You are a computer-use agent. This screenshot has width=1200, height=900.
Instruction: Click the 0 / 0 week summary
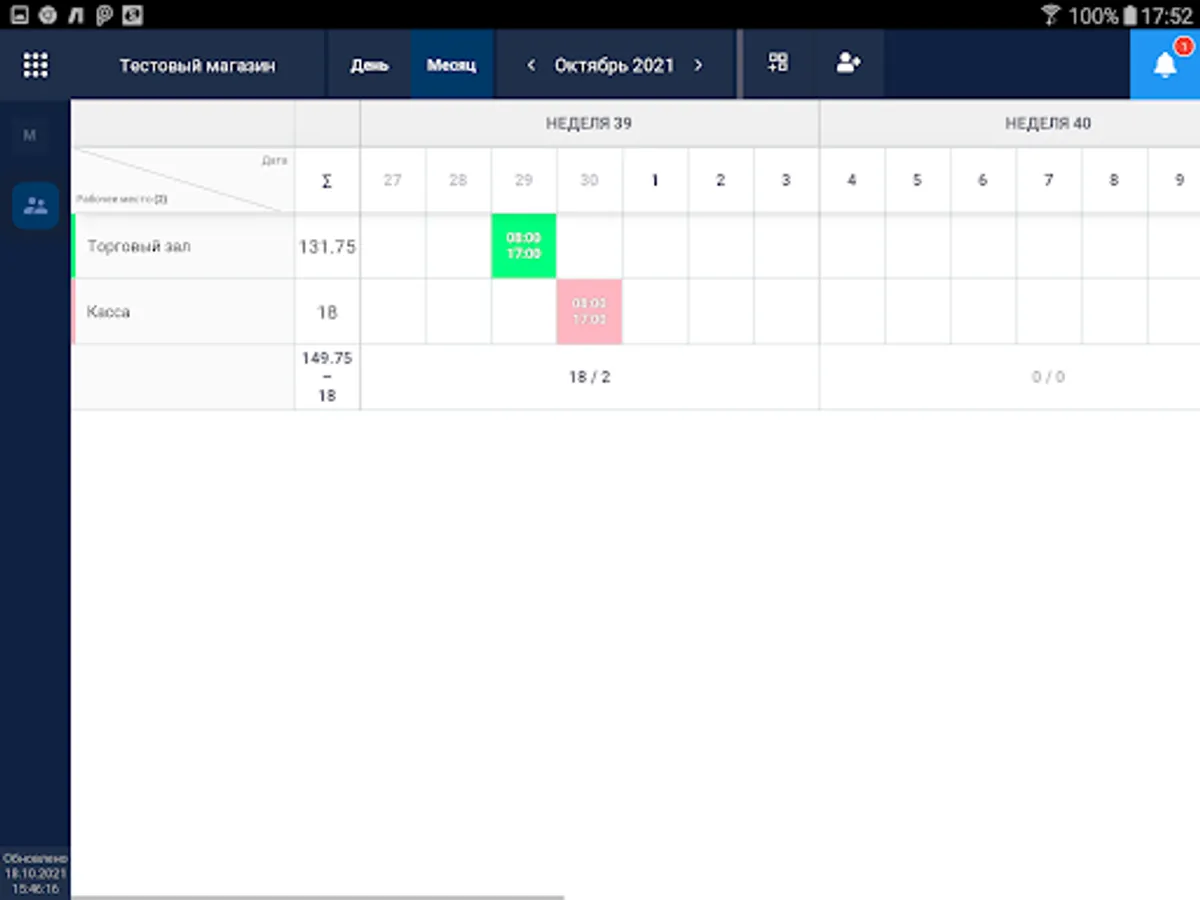[1048, 377]
